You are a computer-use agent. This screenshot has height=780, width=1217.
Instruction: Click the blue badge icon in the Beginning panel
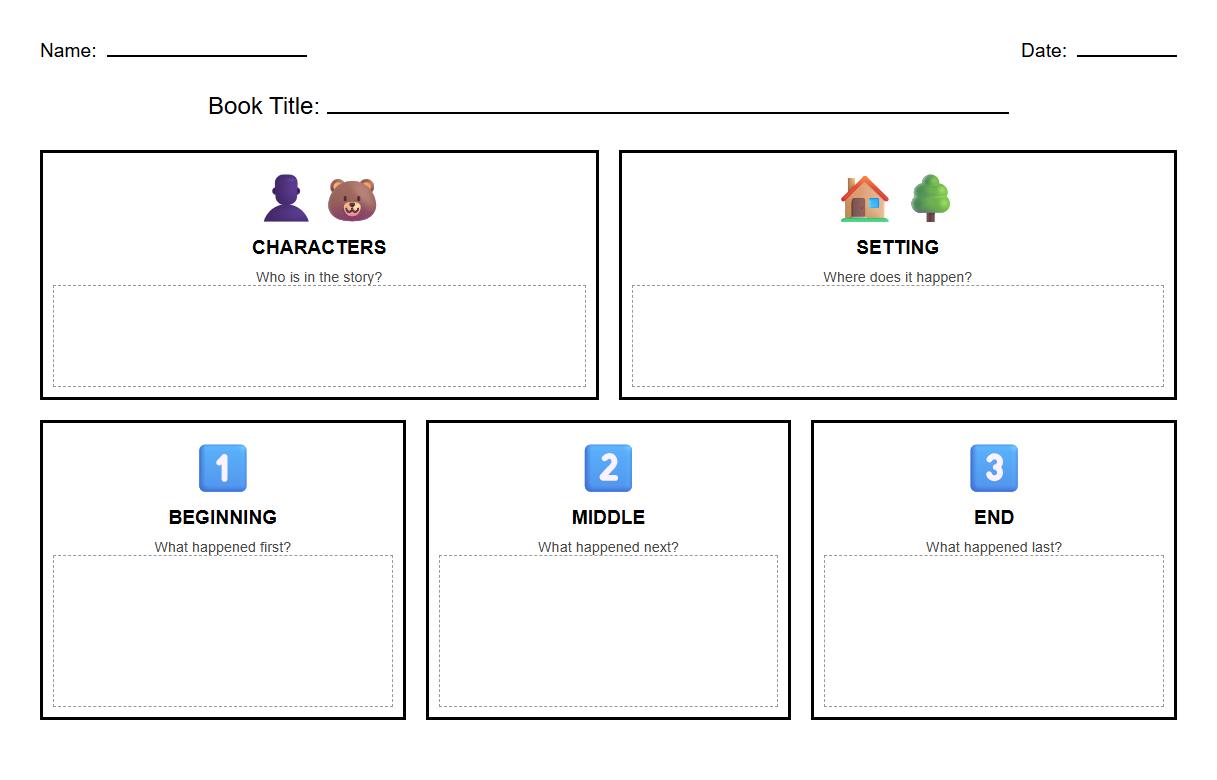222,467
